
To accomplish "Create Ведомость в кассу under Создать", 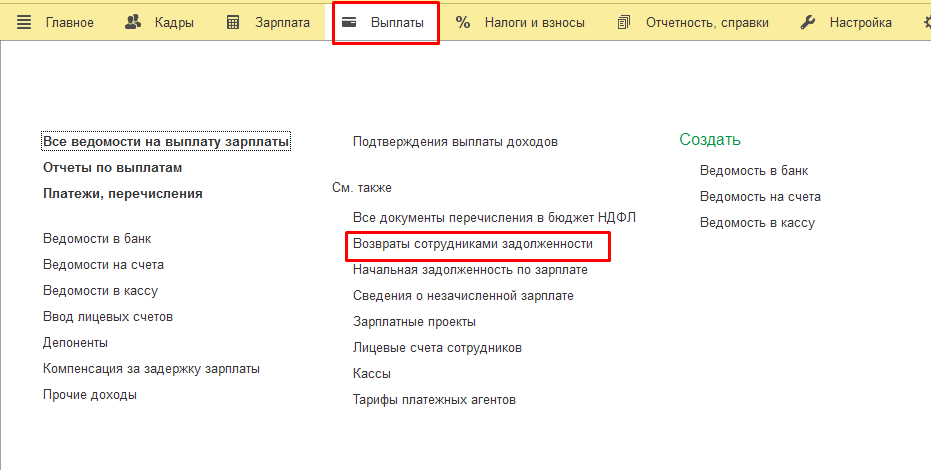I will point(757,223).
